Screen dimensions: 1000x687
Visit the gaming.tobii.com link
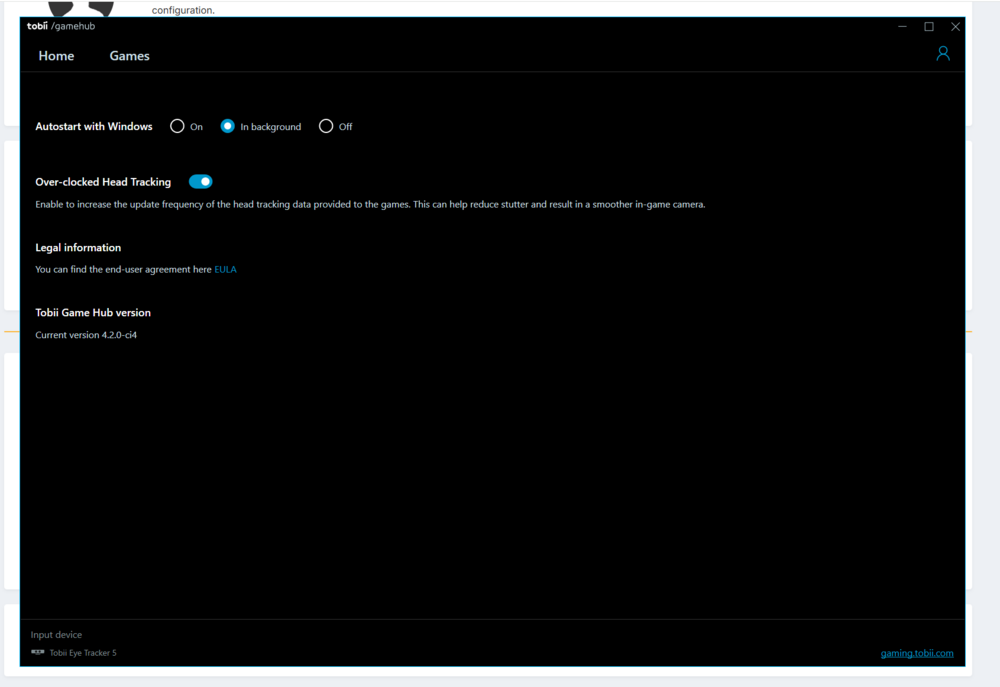coord(917,653)
